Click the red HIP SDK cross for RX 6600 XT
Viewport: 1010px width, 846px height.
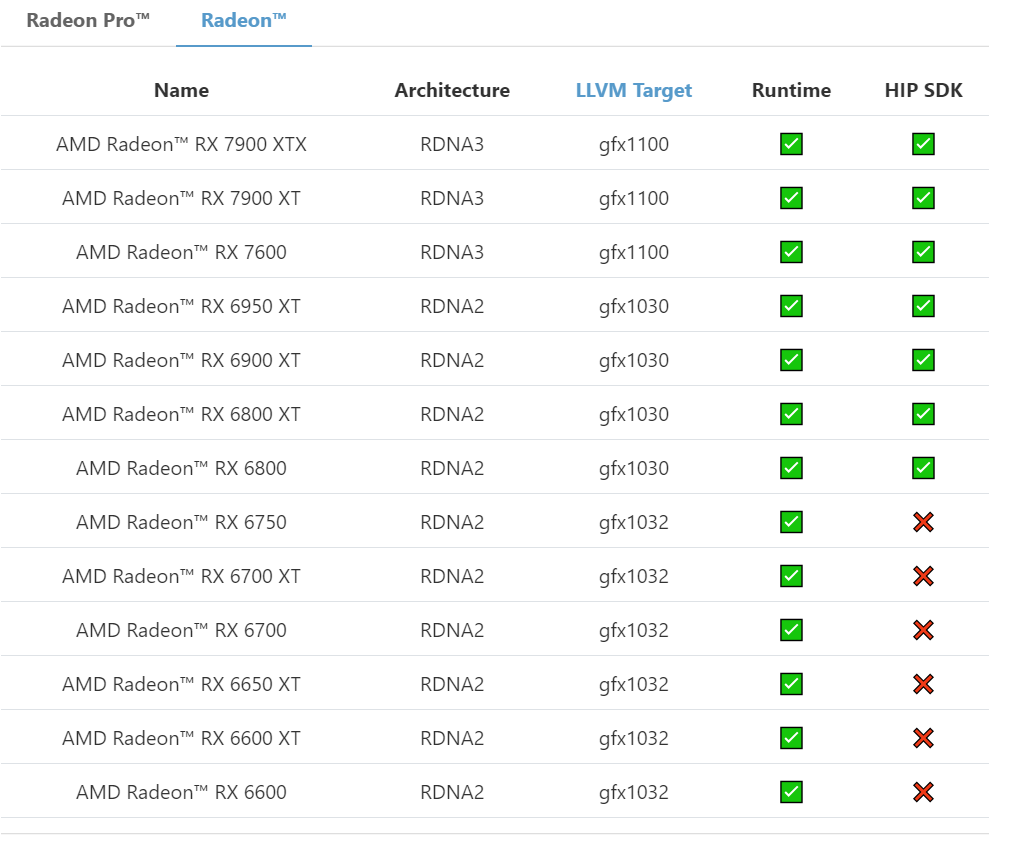tap(924, 738)
